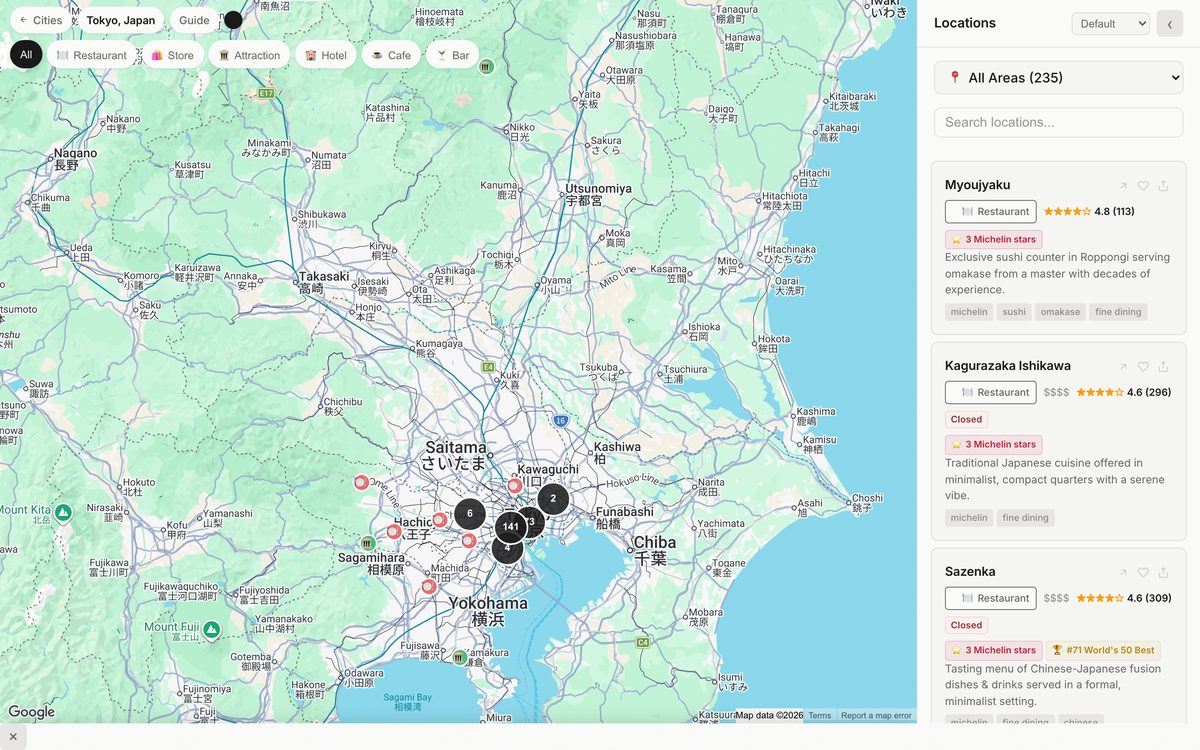Click the omakase tag on Myoujyaku
Image resolution: width=1200 pixels, height=750 pixels.
coord(1060,312)
